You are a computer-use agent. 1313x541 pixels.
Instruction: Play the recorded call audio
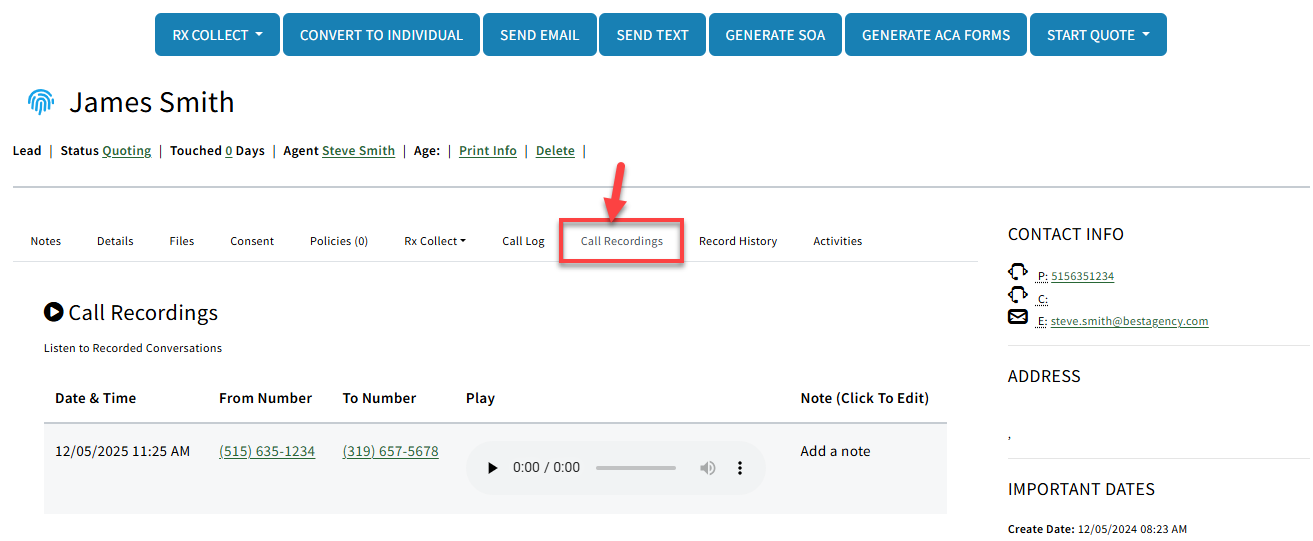(491, 468)
